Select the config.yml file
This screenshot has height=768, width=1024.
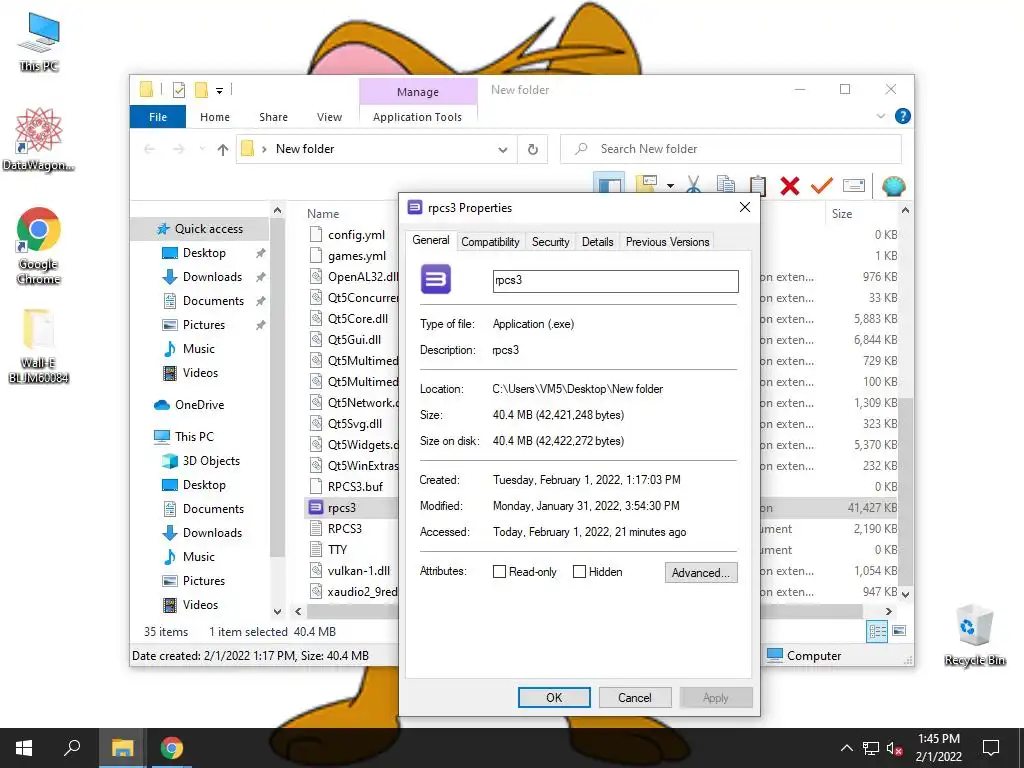[356, 235]
